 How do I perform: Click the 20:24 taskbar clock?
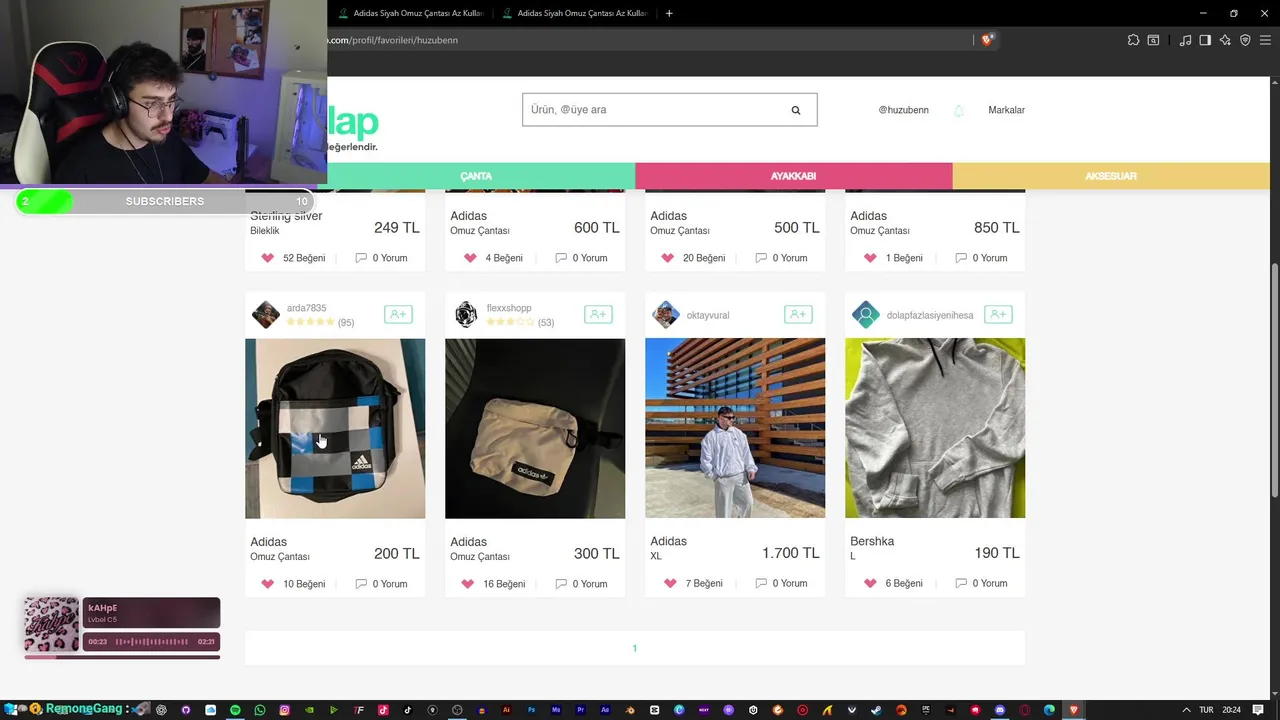pos(1232,710)
